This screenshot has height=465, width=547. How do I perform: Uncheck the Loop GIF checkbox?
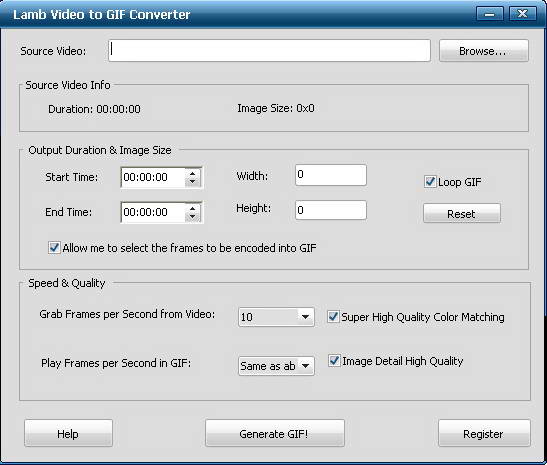pos(430,182)
